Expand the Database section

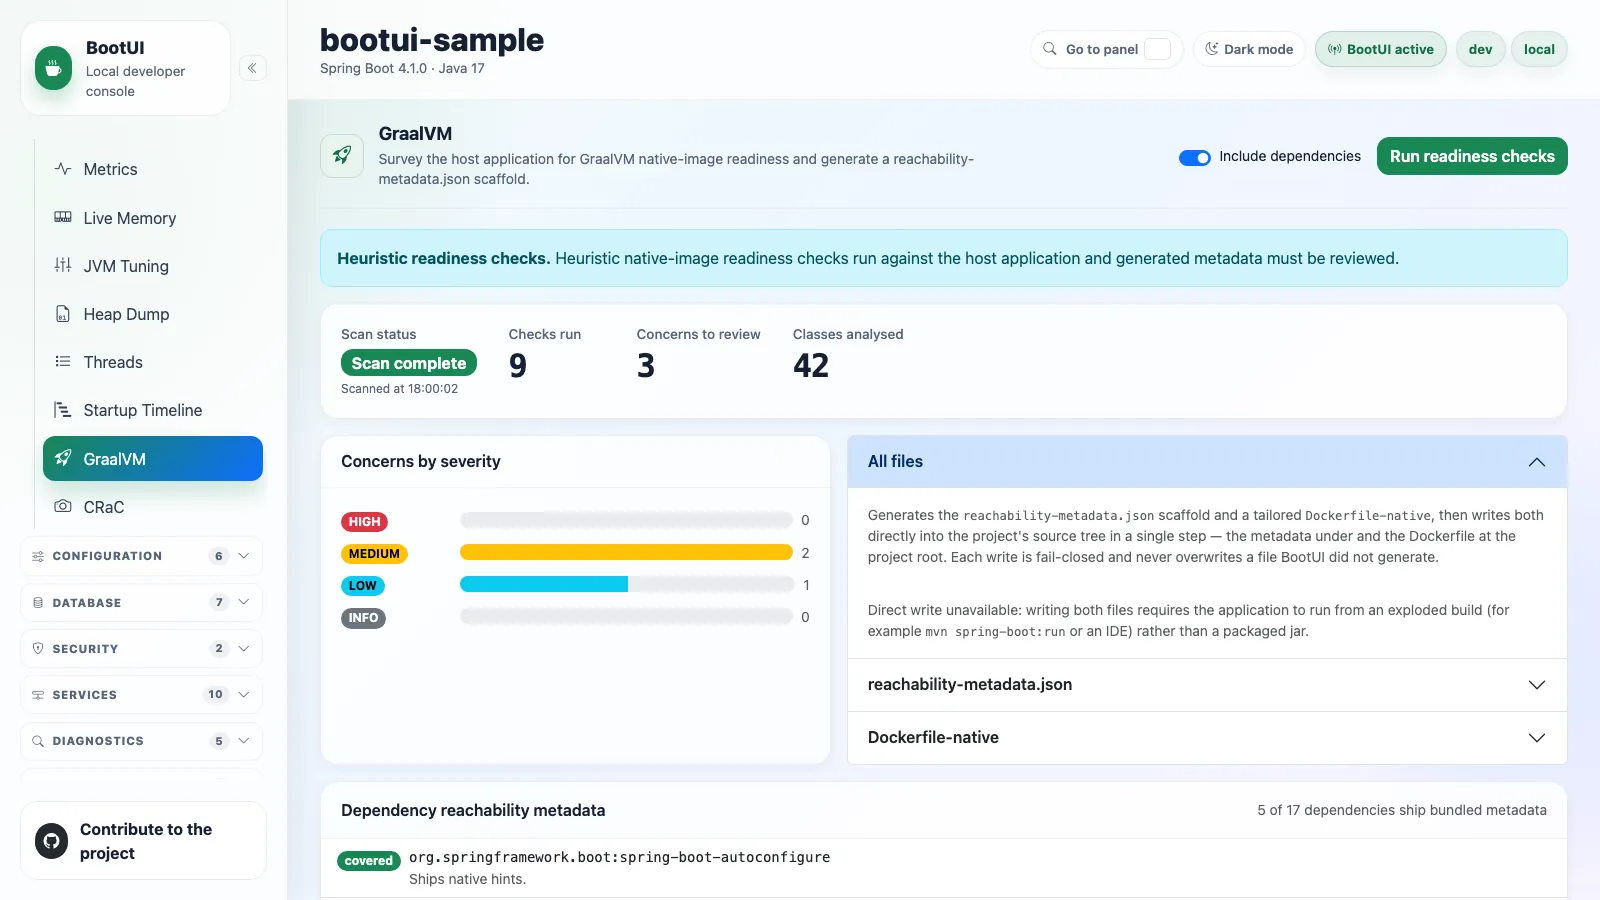pyautogui.click(x=141, y=602)
